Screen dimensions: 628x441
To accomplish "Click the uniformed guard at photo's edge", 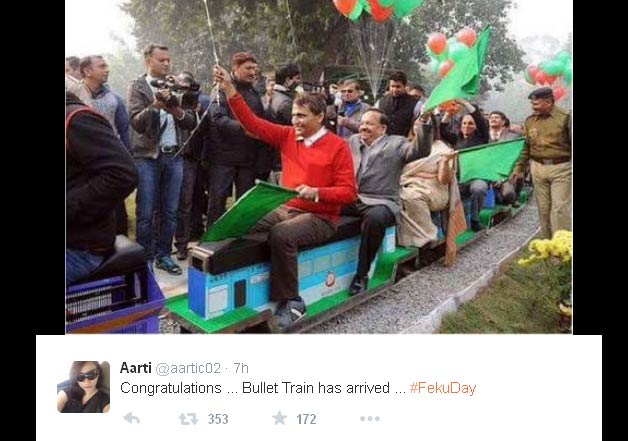I will point(547,160).
